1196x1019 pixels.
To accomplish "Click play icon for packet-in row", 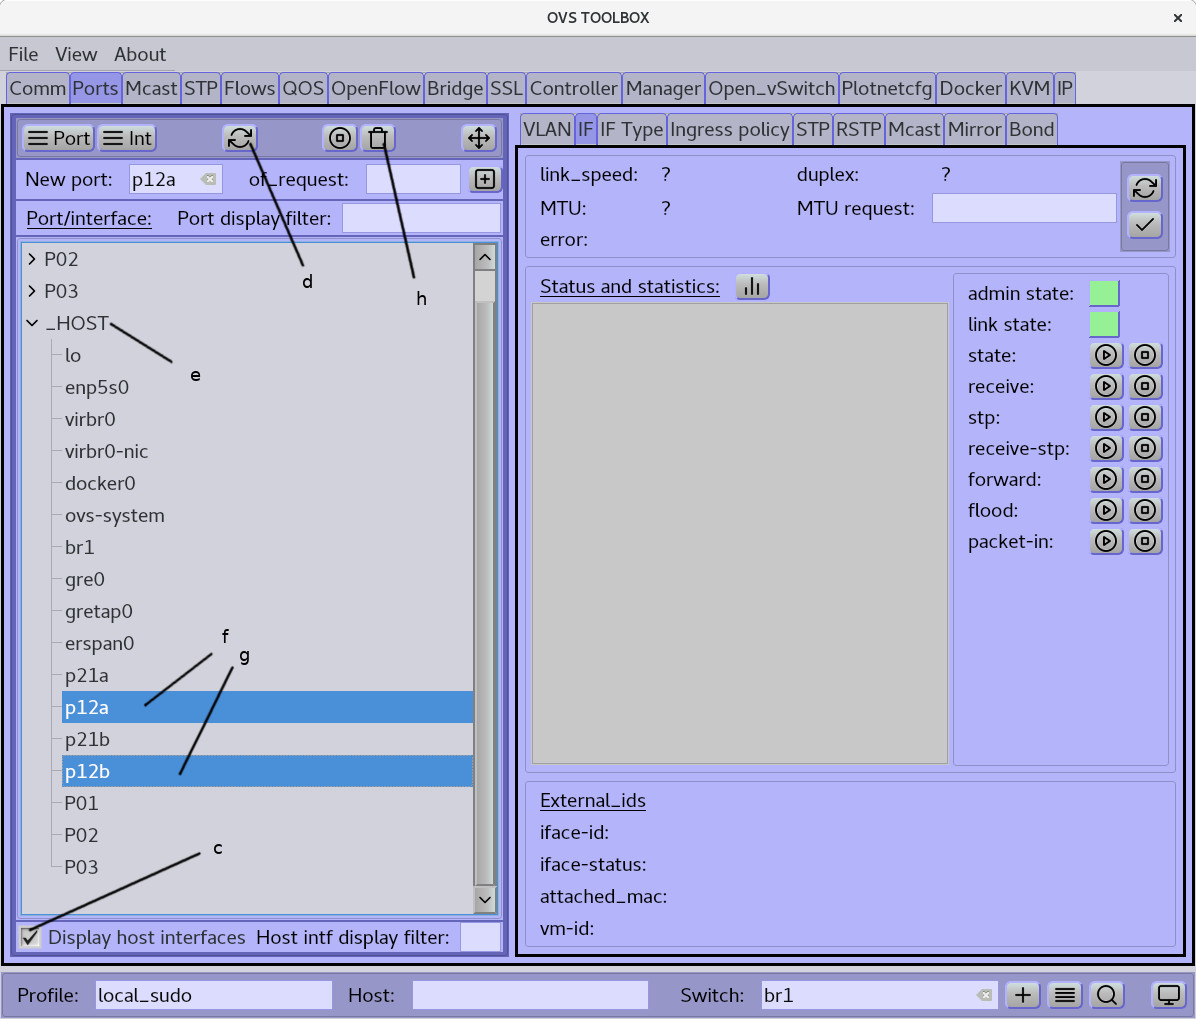I will coord(1106,542).
